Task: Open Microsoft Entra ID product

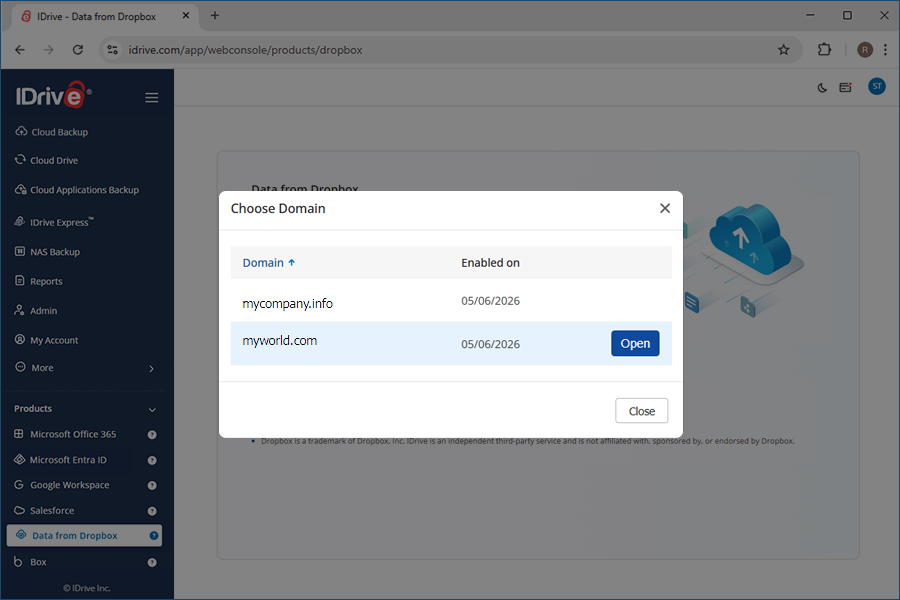Action: tap(68, 460)
